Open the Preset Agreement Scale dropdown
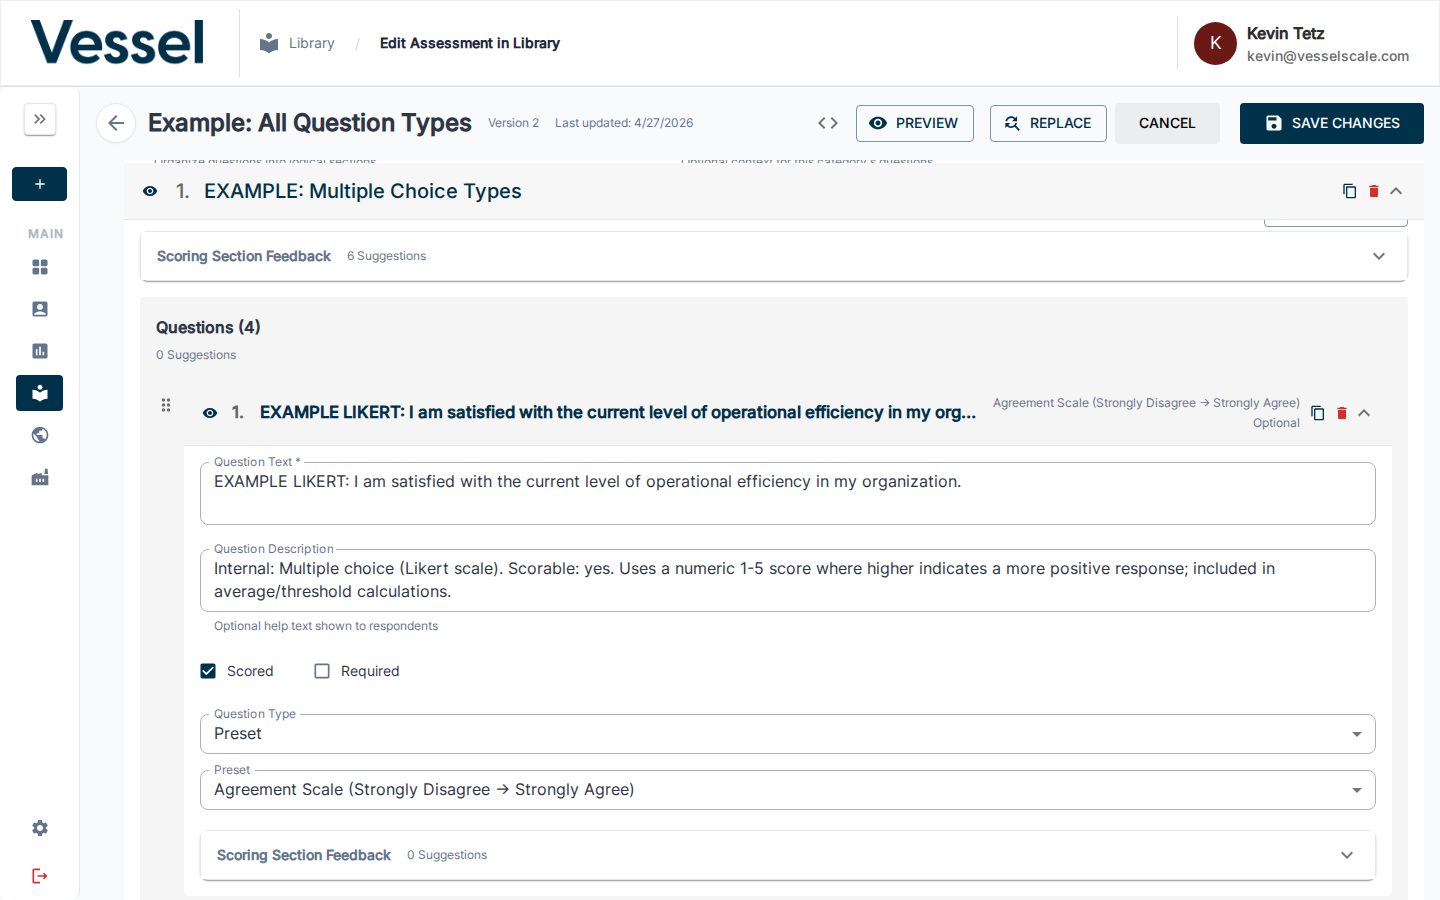 [788, 790]
